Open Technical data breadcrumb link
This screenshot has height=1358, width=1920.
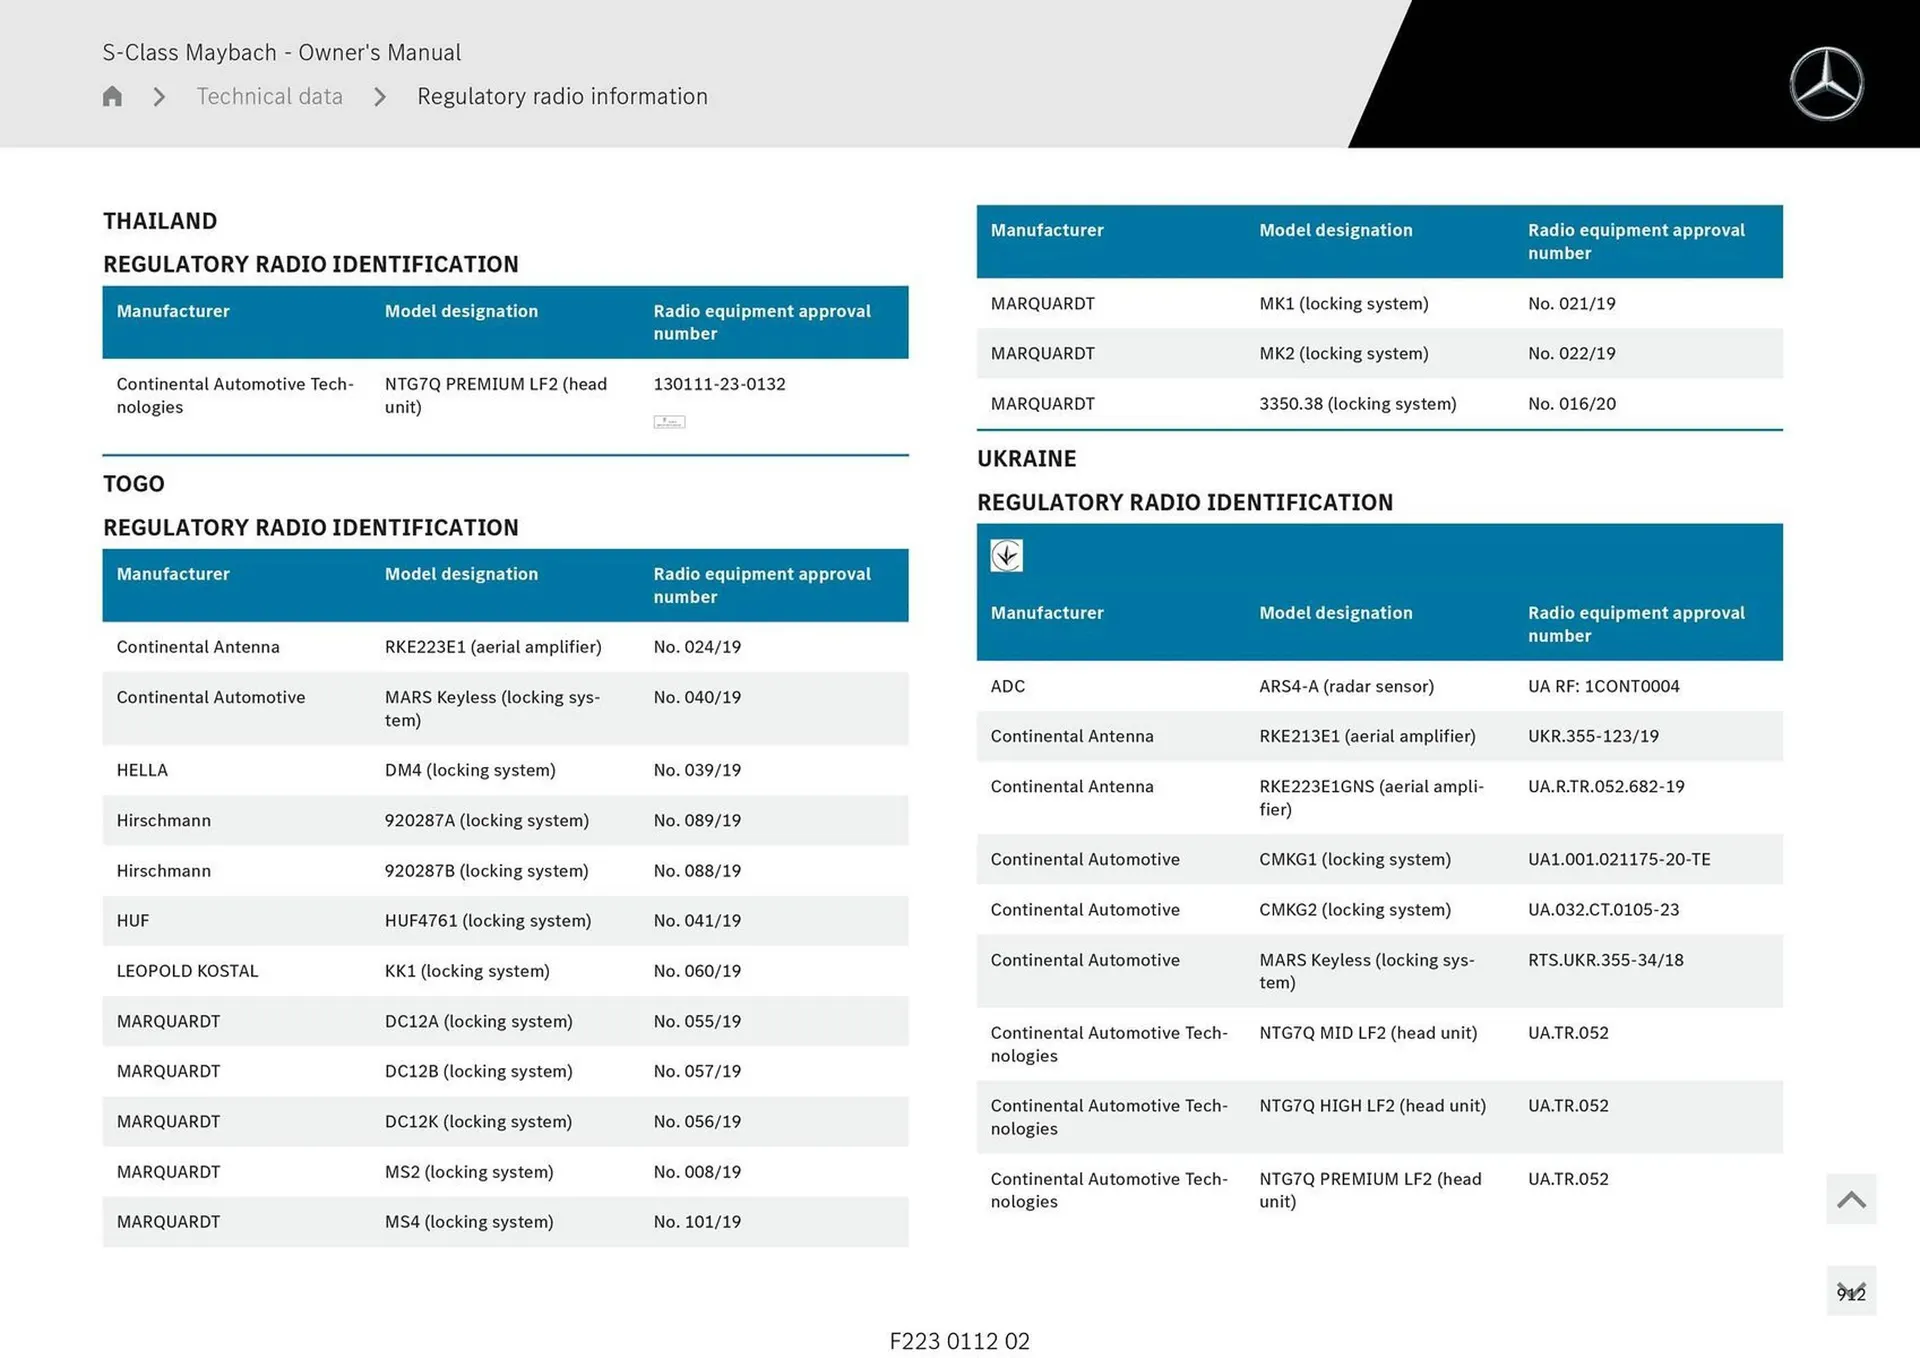tap(269, 96)
